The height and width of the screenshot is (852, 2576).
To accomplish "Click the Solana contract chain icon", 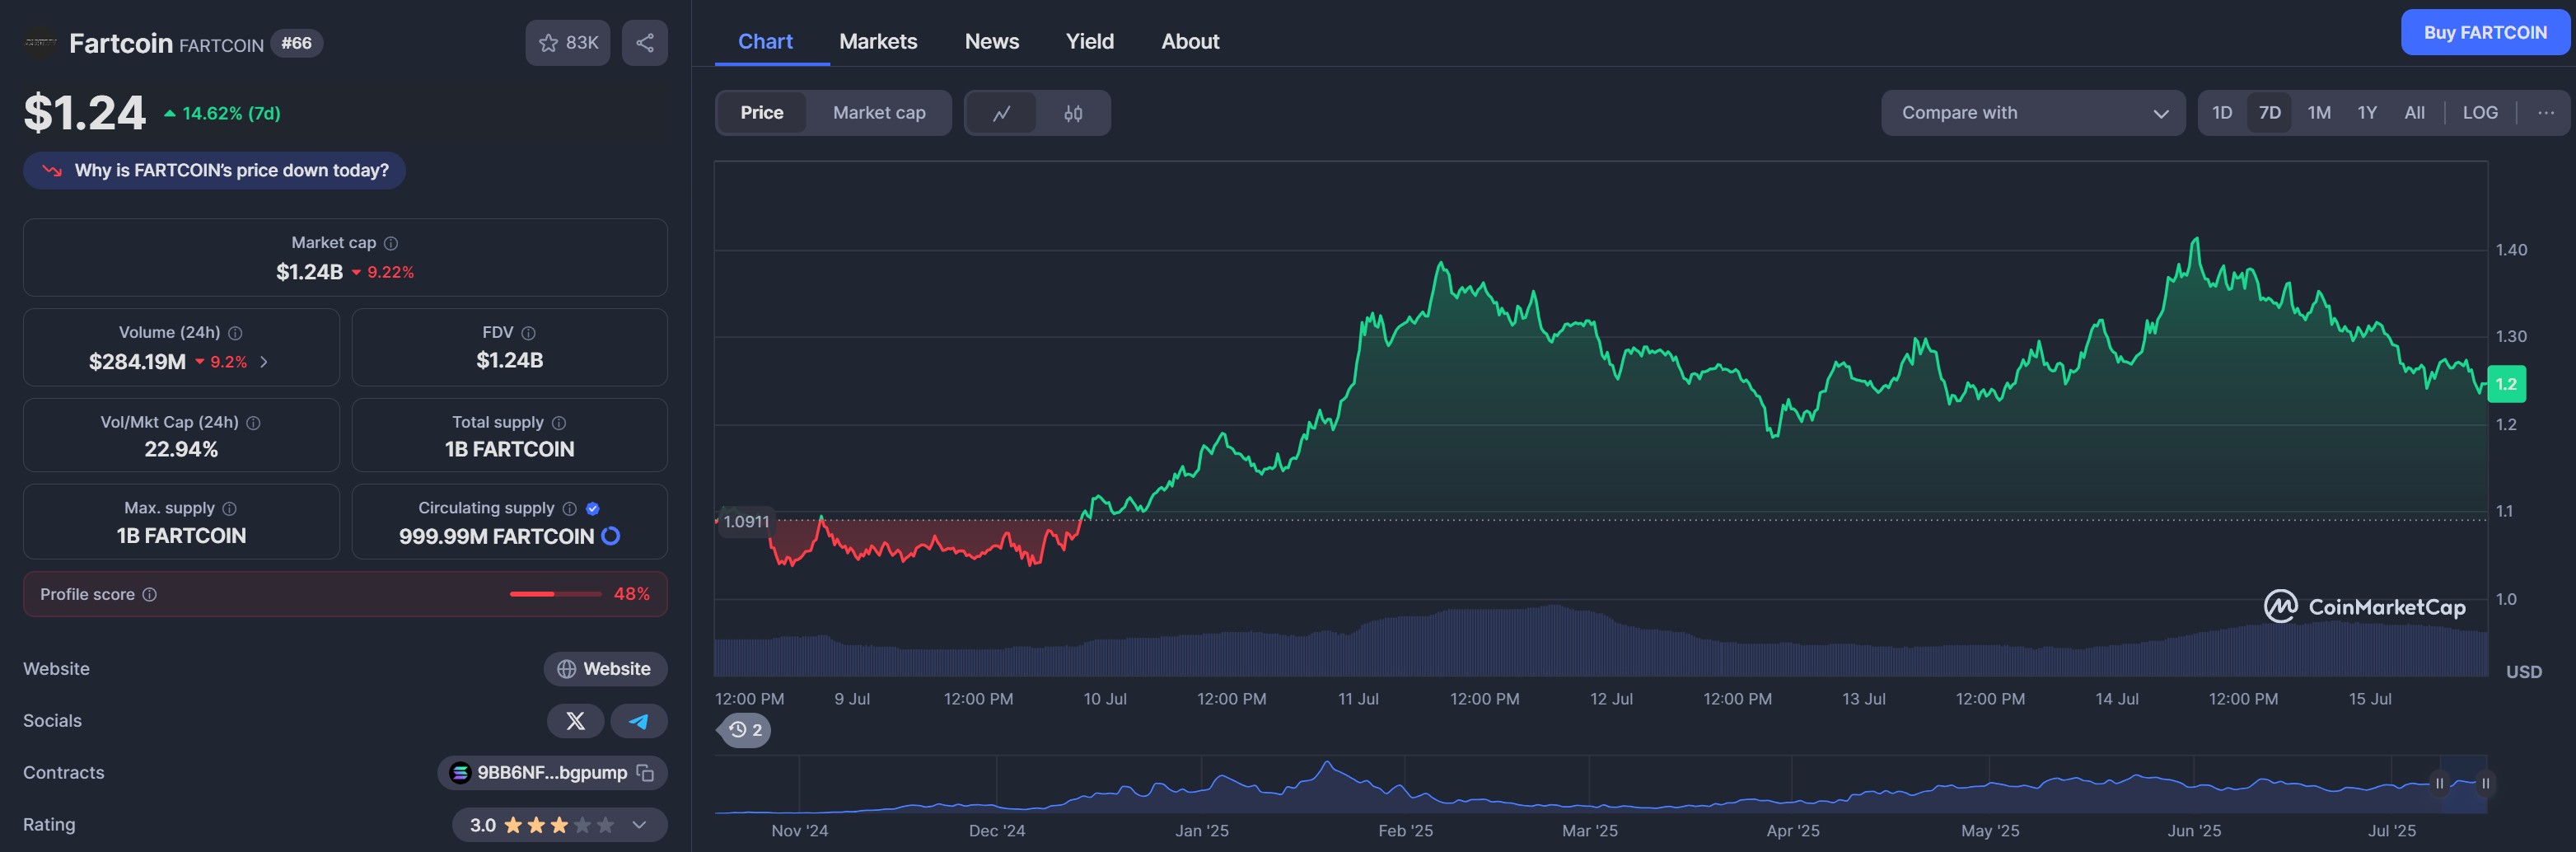I will tap(460, 773).
